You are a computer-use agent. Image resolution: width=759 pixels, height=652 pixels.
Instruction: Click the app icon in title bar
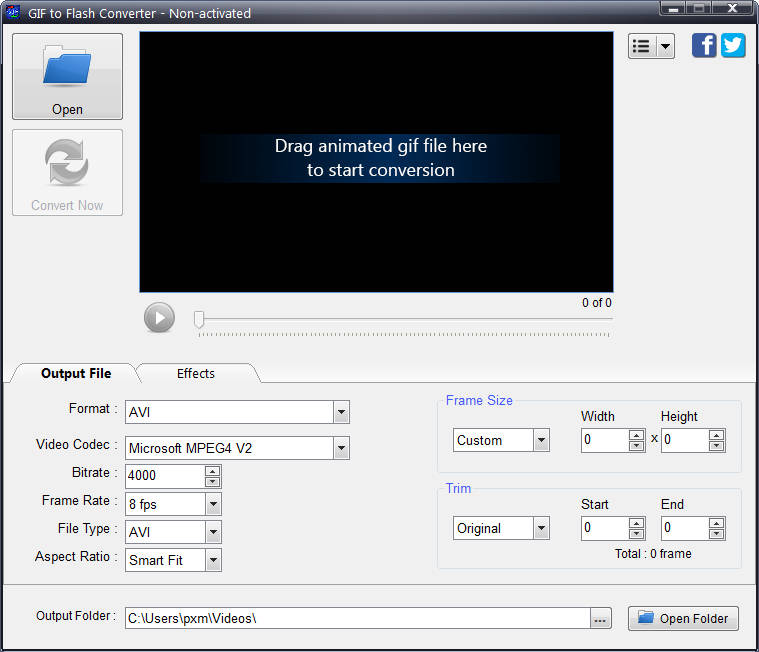[x=12, y=13]
